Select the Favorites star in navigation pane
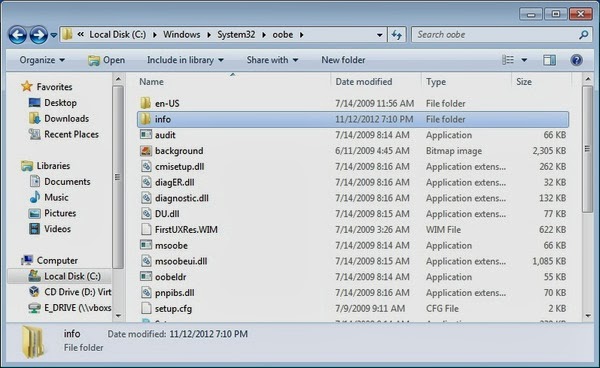 point(27,86)
